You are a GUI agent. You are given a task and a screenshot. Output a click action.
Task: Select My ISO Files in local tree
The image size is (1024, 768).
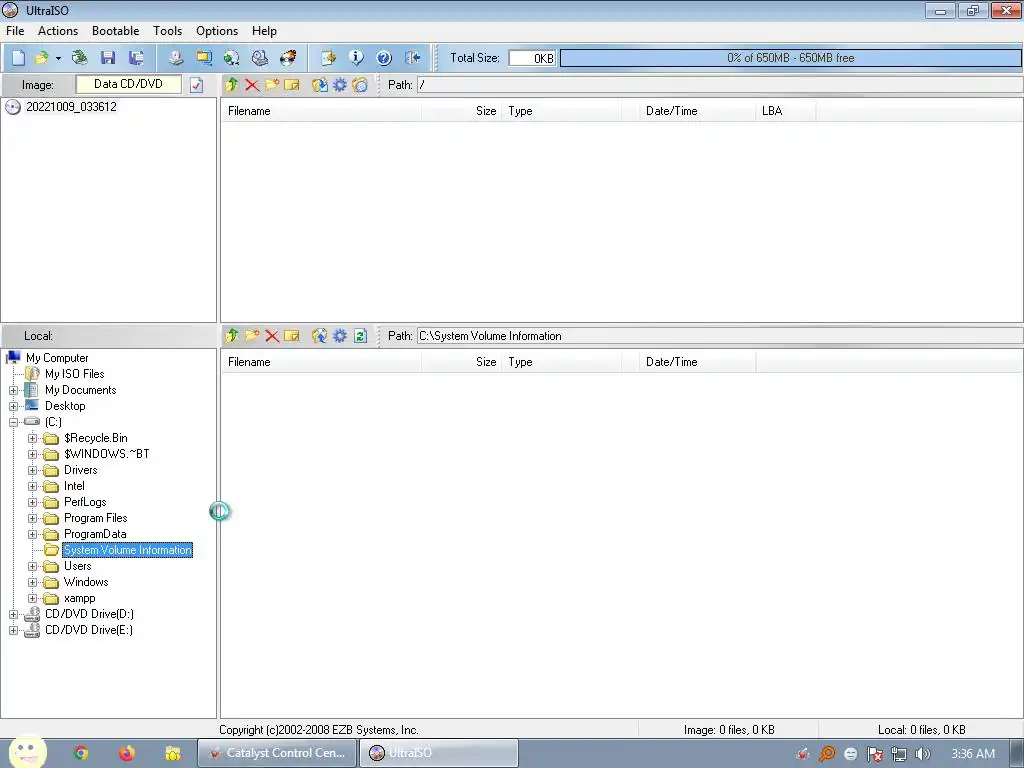pos(74,374)
